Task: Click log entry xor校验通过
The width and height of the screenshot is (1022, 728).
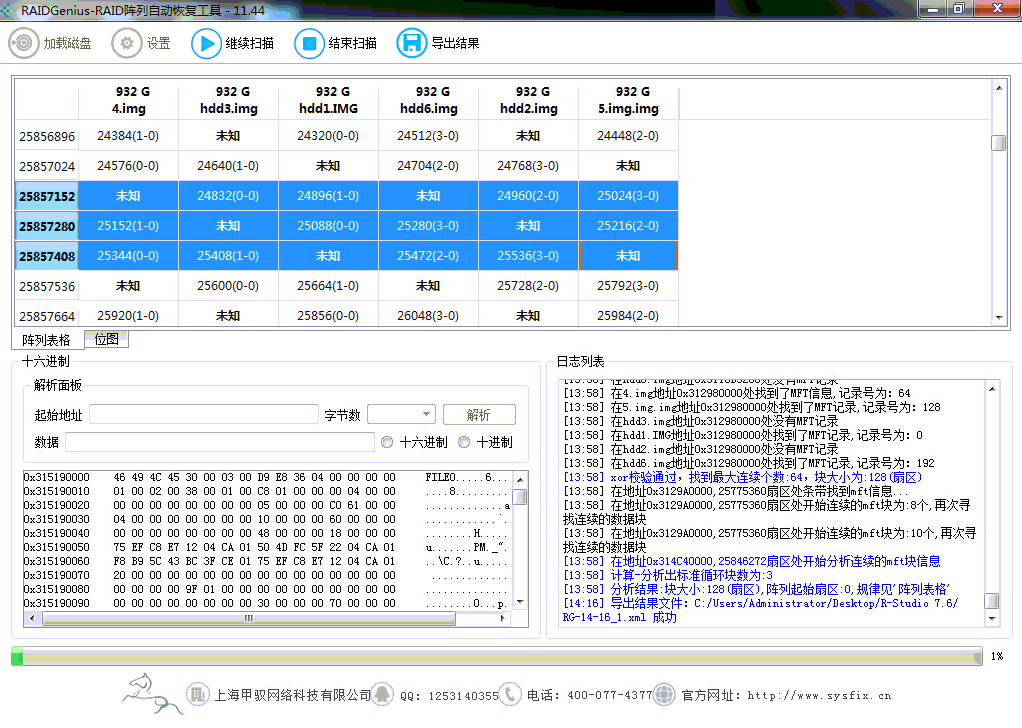Action: click(x=743, y=477)
